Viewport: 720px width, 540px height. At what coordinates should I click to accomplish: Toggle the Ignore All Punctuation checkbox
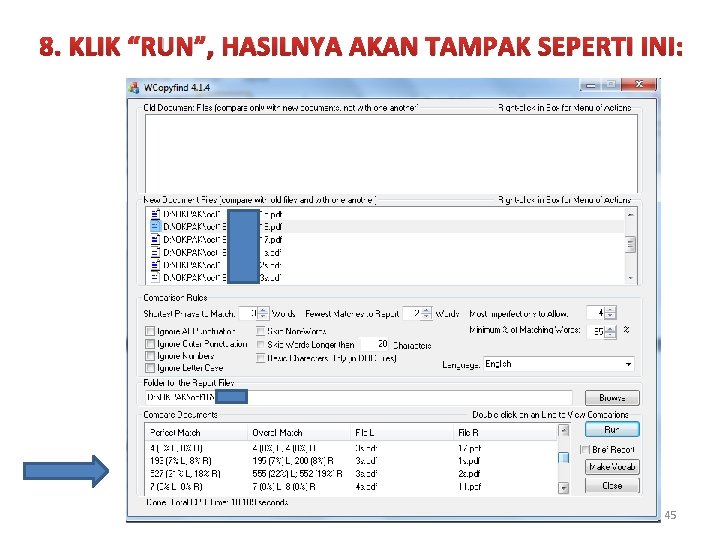point(150,331)
